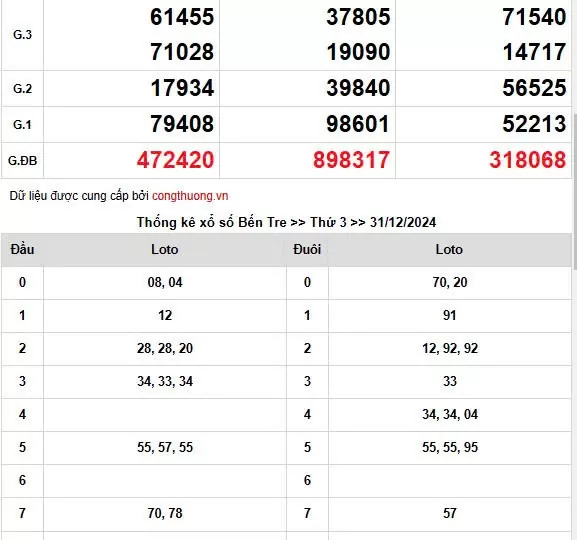Select loto cell containing 12, 92, 92
The height and width of the screenshot is (540, 577).
click(450, 348)
